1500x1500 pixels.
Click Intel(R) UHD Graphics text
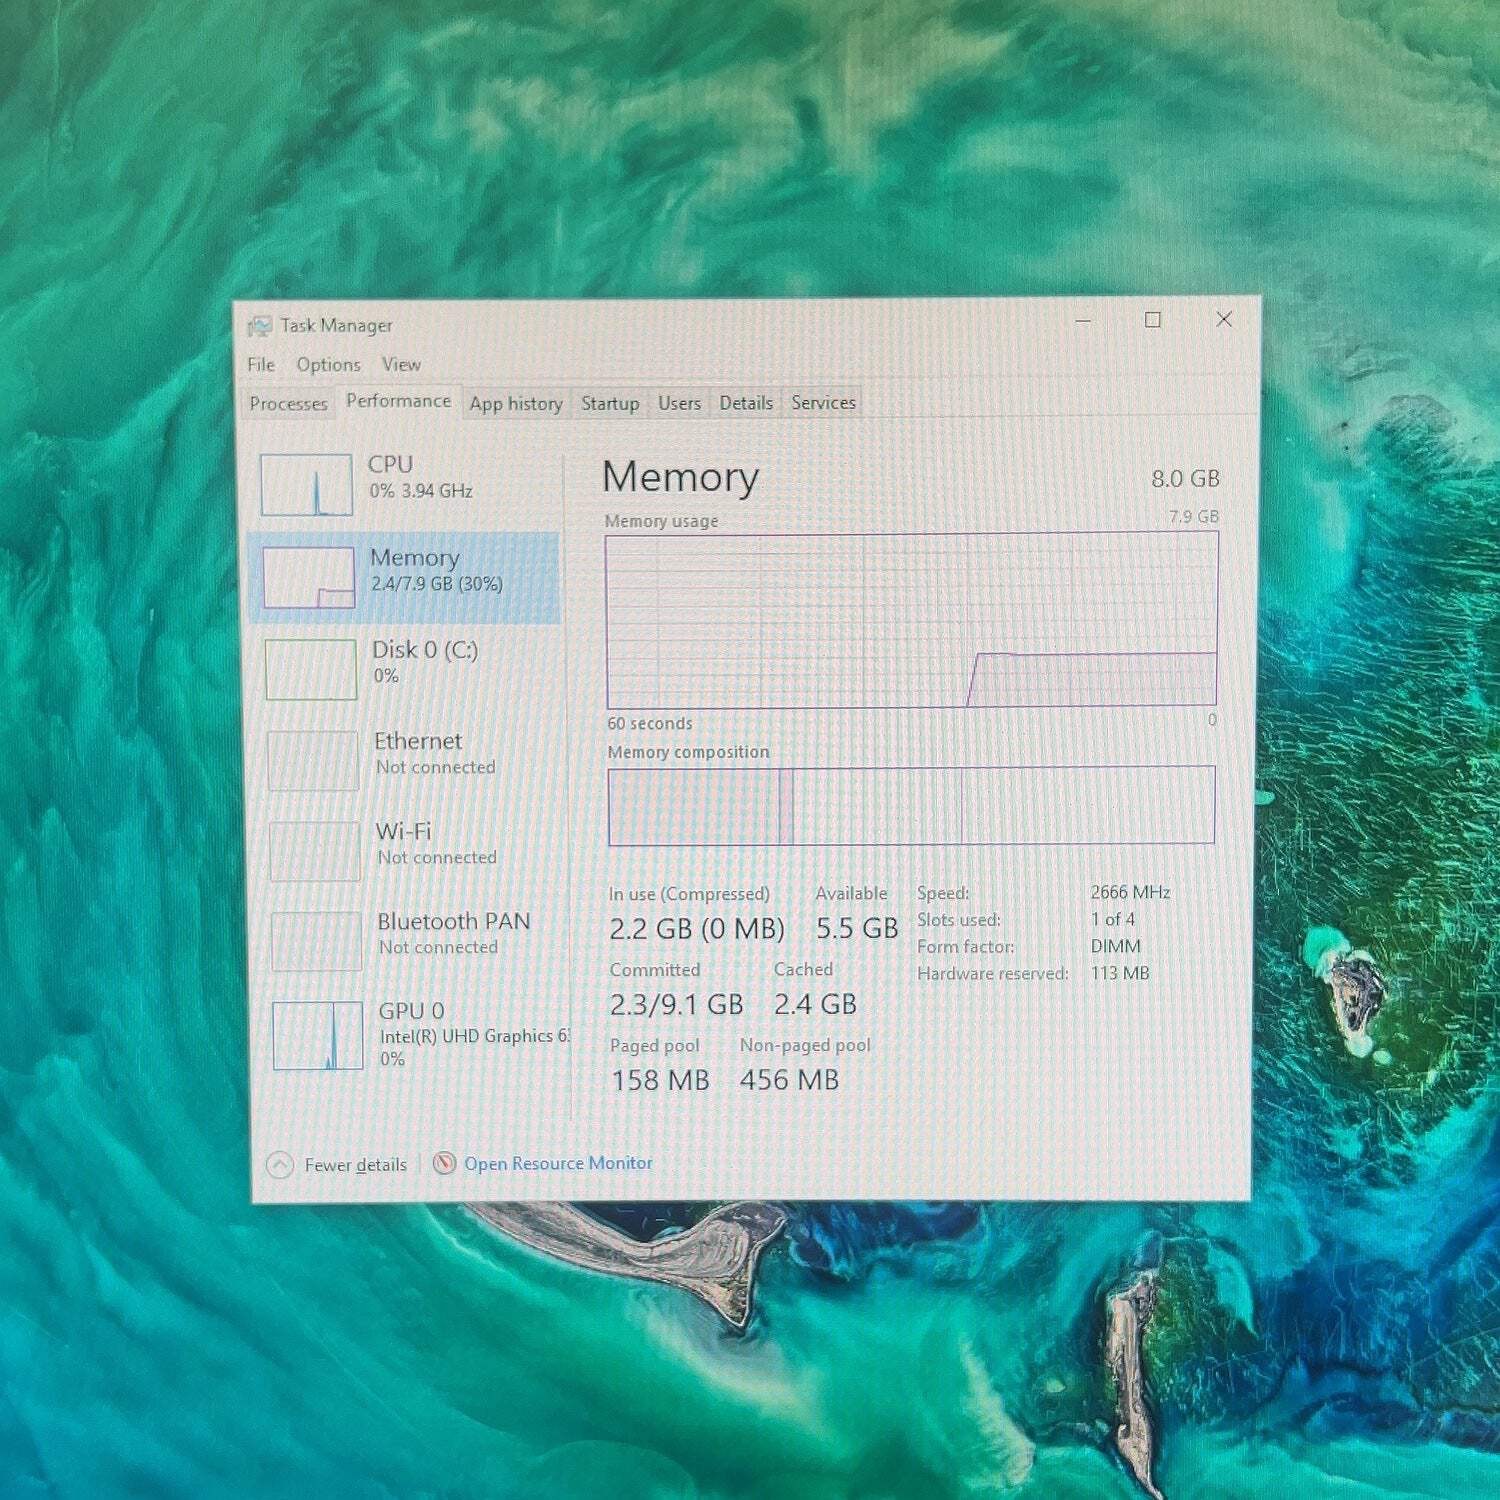pos(475,1036)
